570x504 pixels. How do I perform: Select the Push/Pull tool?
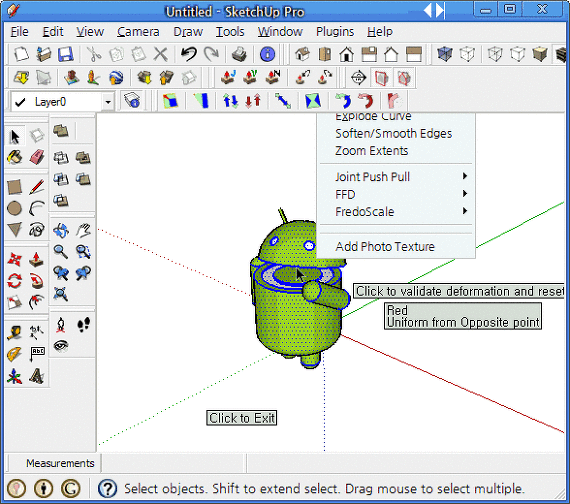[37, 260]
